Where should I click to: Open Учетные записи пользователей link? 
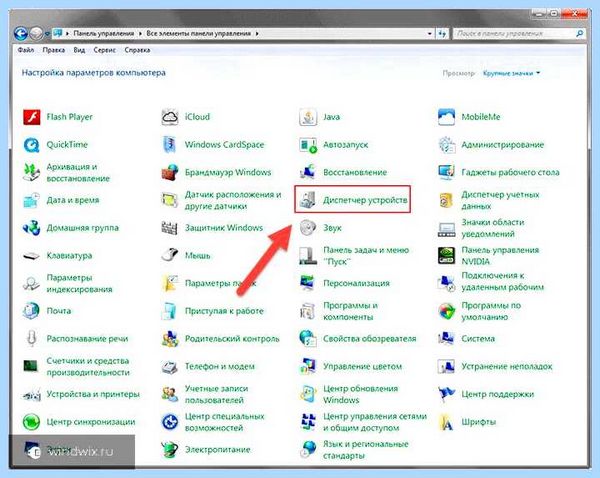(x=216, y=394)
